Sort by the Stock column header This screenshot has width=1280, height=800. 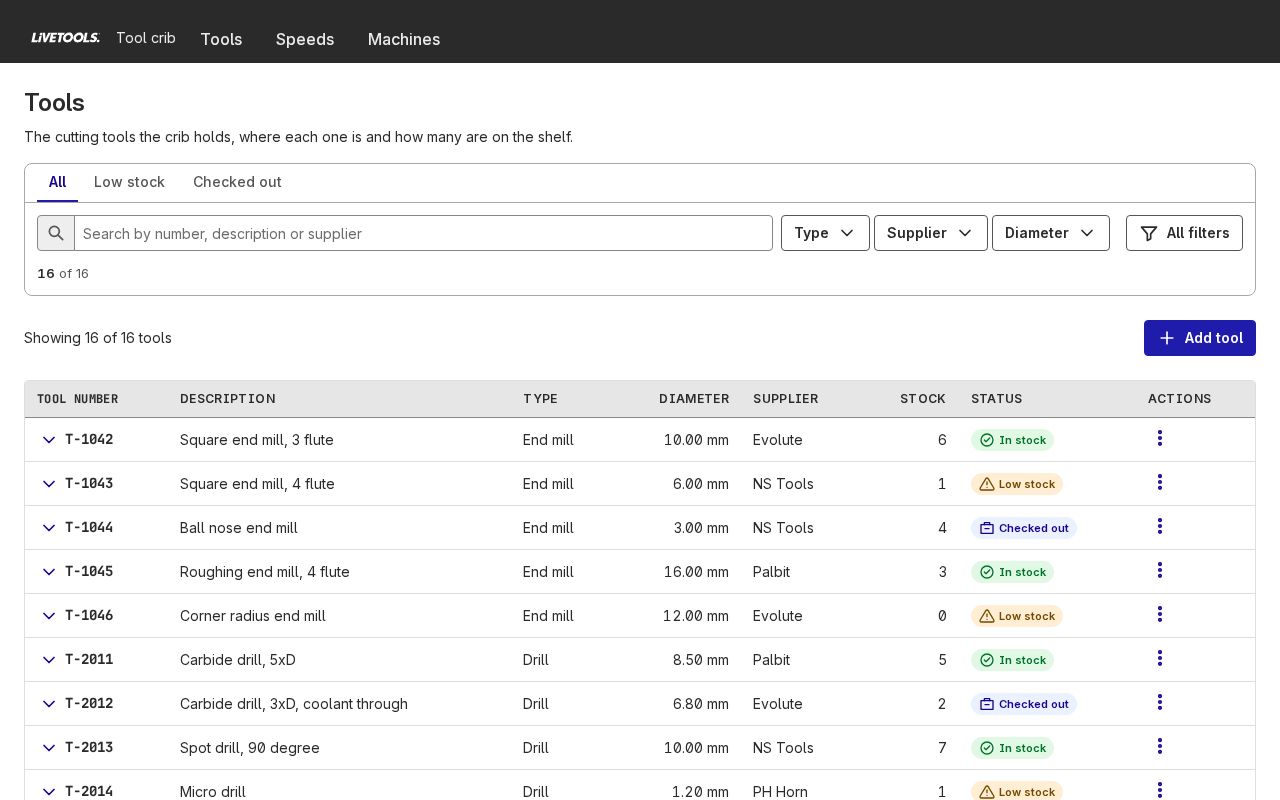pyautogui.click(x=922, y=399)
